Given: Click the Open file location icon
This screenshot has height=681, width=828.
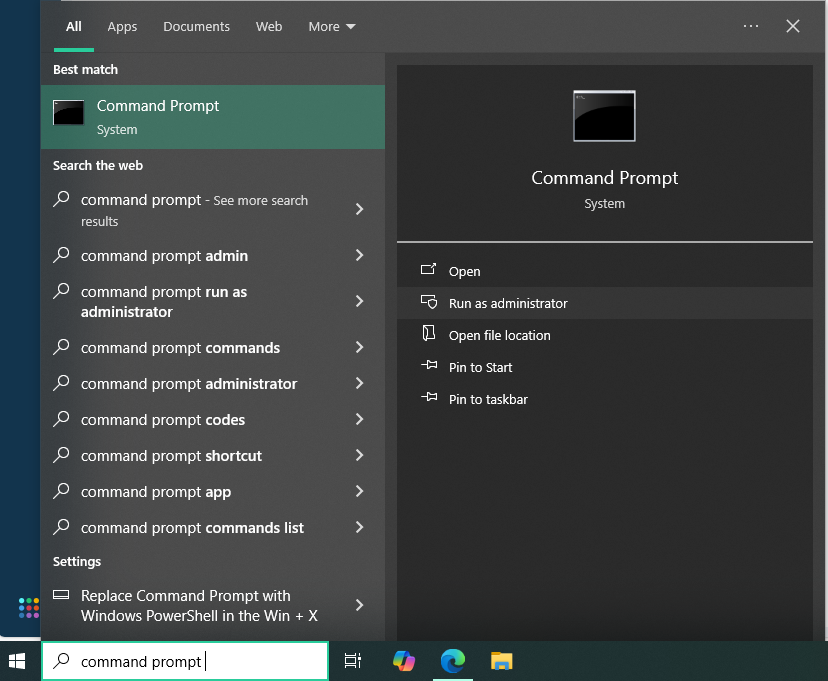Looking at the screenshot, I should [x=428, y=334].
